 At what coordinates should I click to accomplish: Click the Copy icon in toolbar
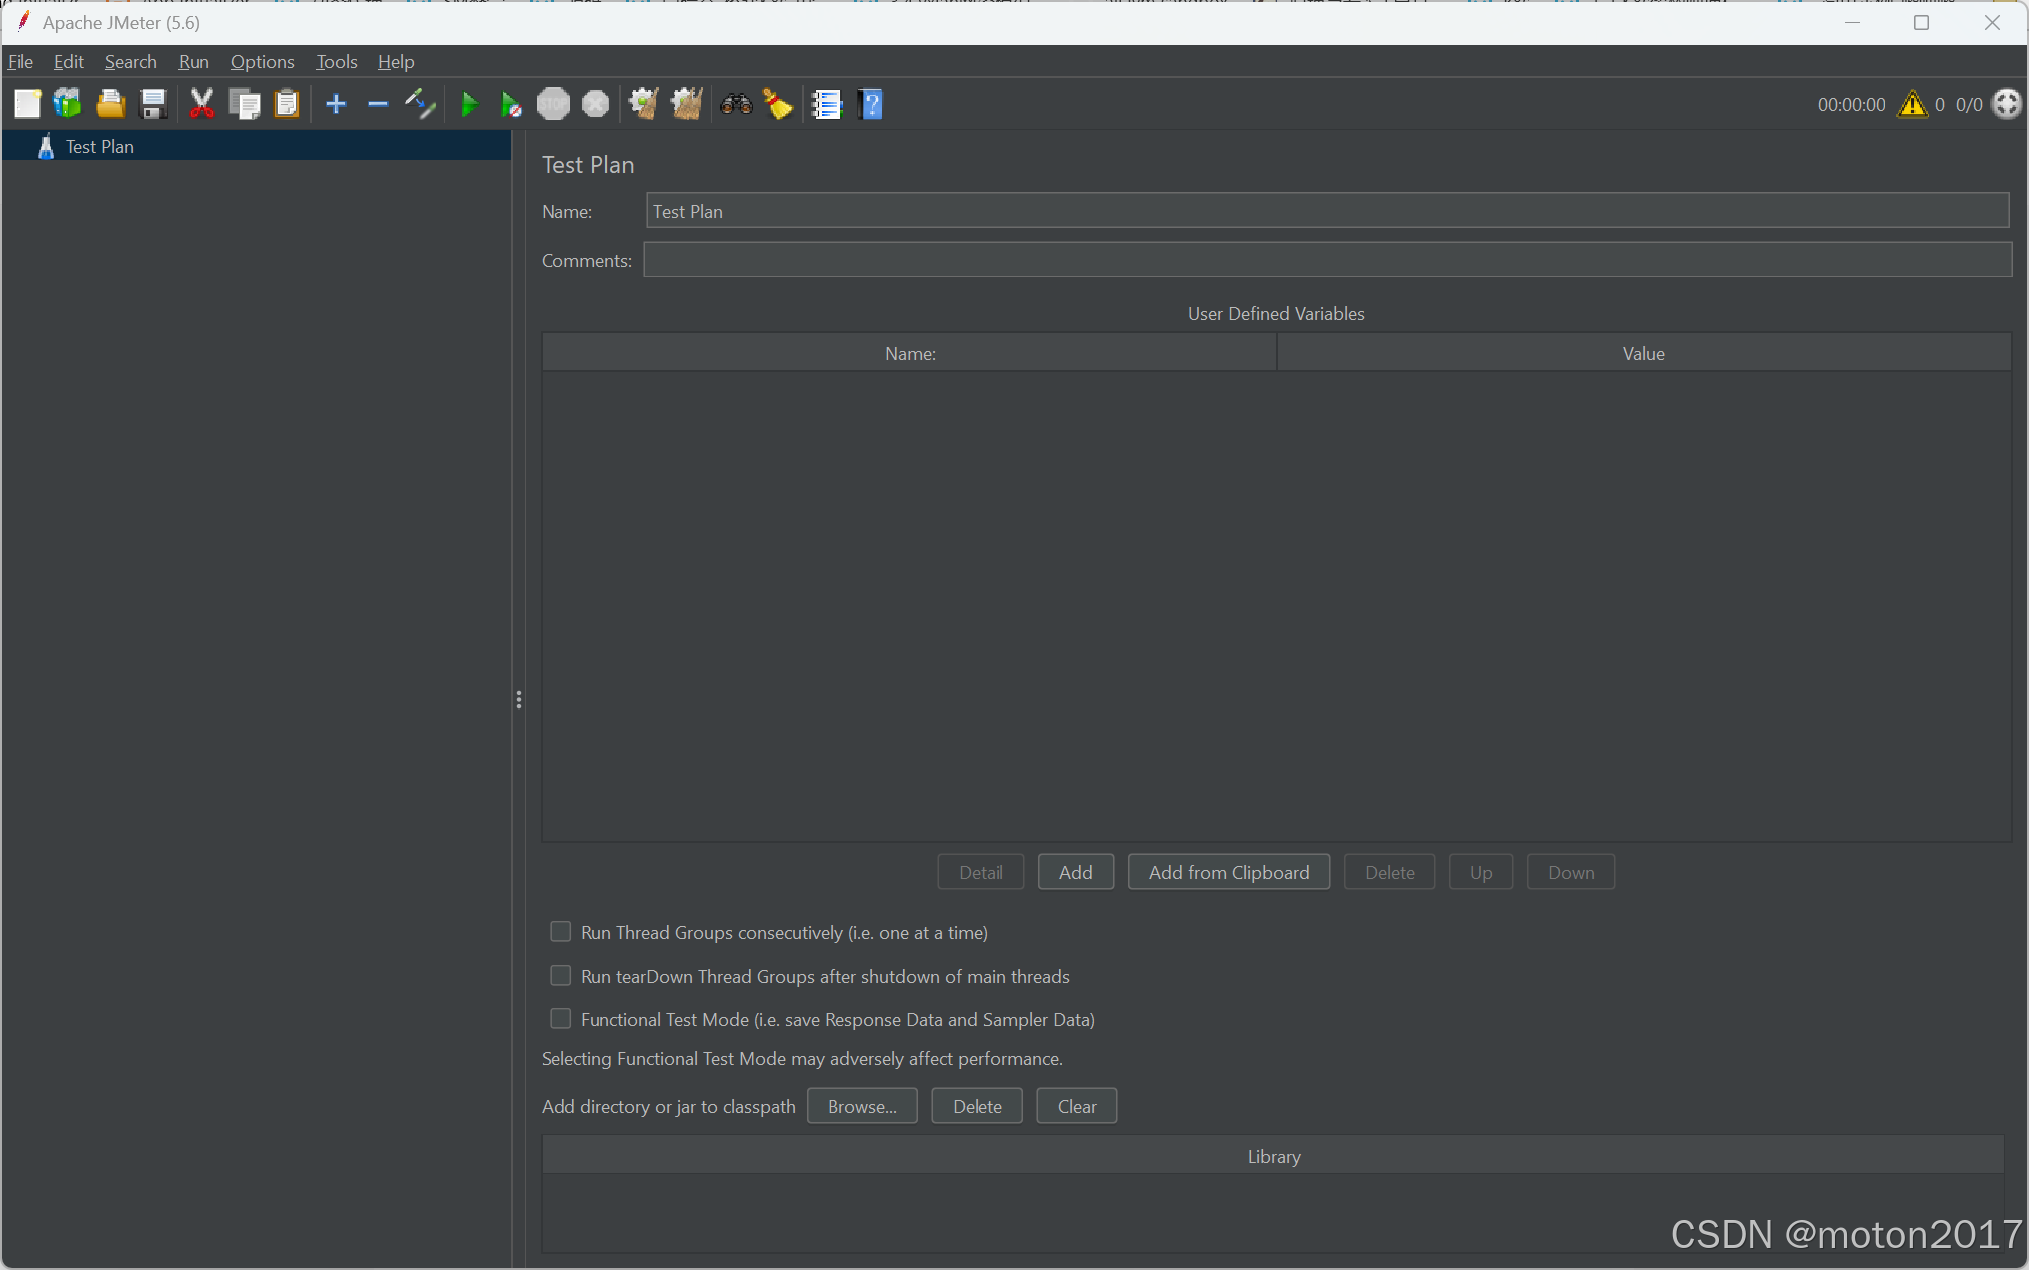point(244,104)
